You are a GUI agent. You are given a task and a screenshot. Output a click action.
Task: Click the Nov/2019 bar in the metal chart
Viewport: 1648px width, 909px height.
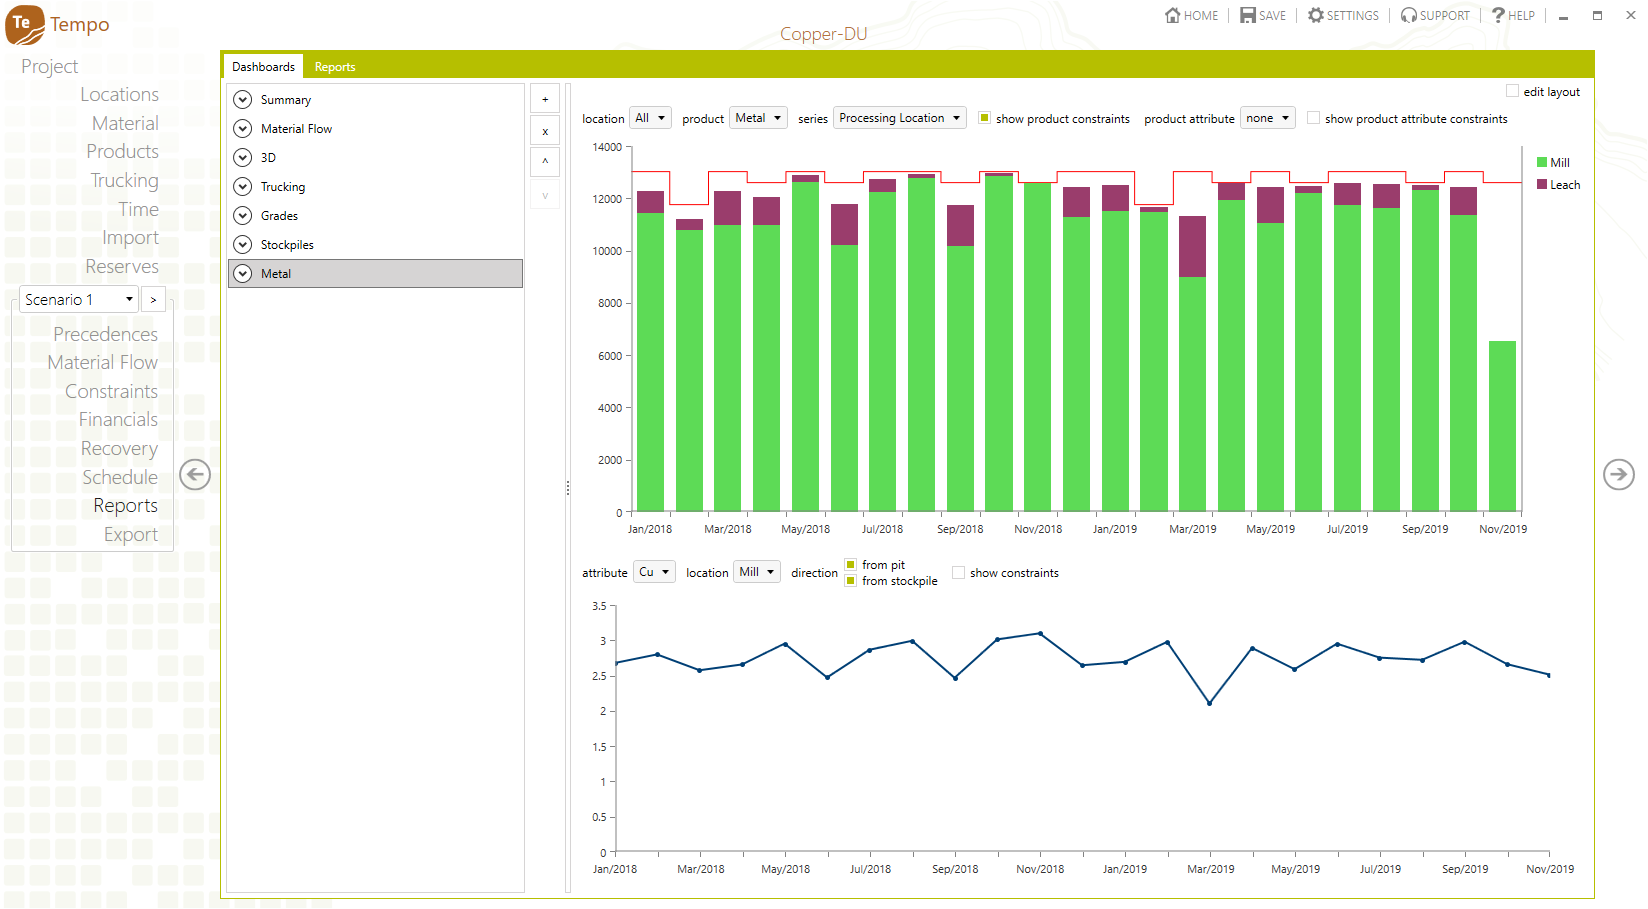pyautogui.click(x=1502, y=426)
